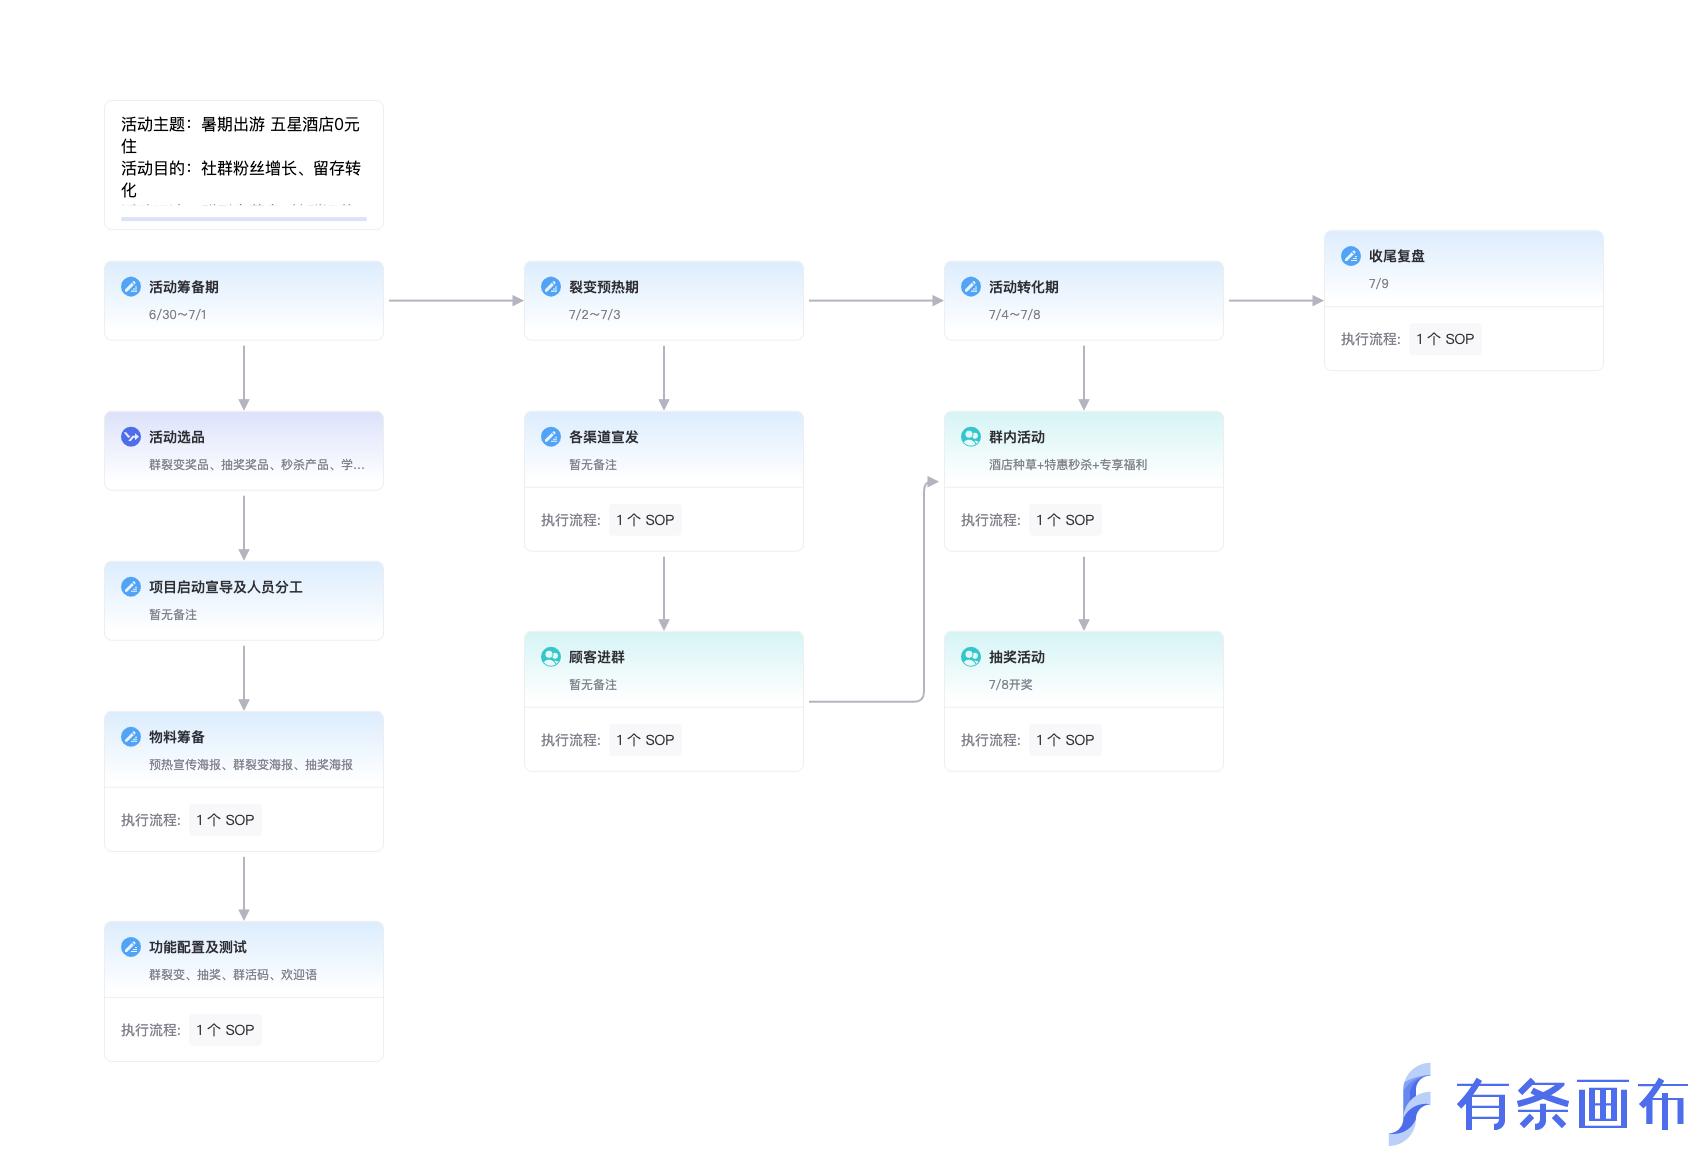The image size is (1708, 1166).
Task: Click the 7/9 date on 收尾复盘
Action: coord(1379,283)
